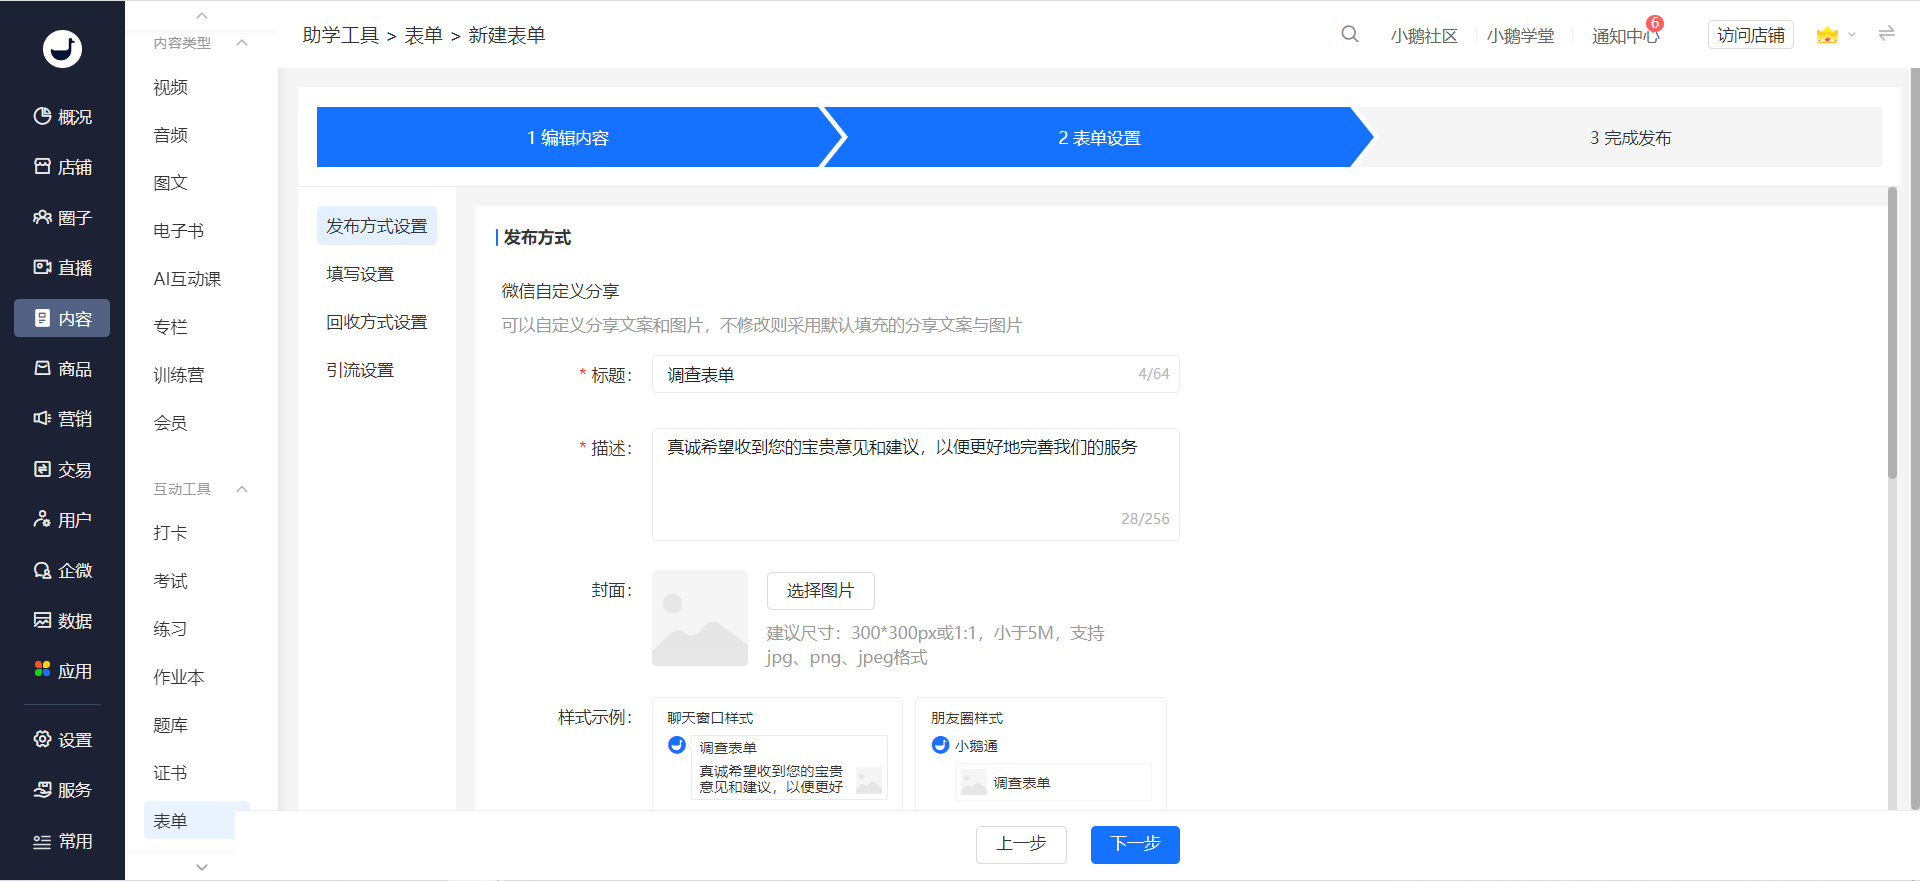Click the swap arrows icon top right
The image size is (1920, 881).
(x=1886, y=34)
